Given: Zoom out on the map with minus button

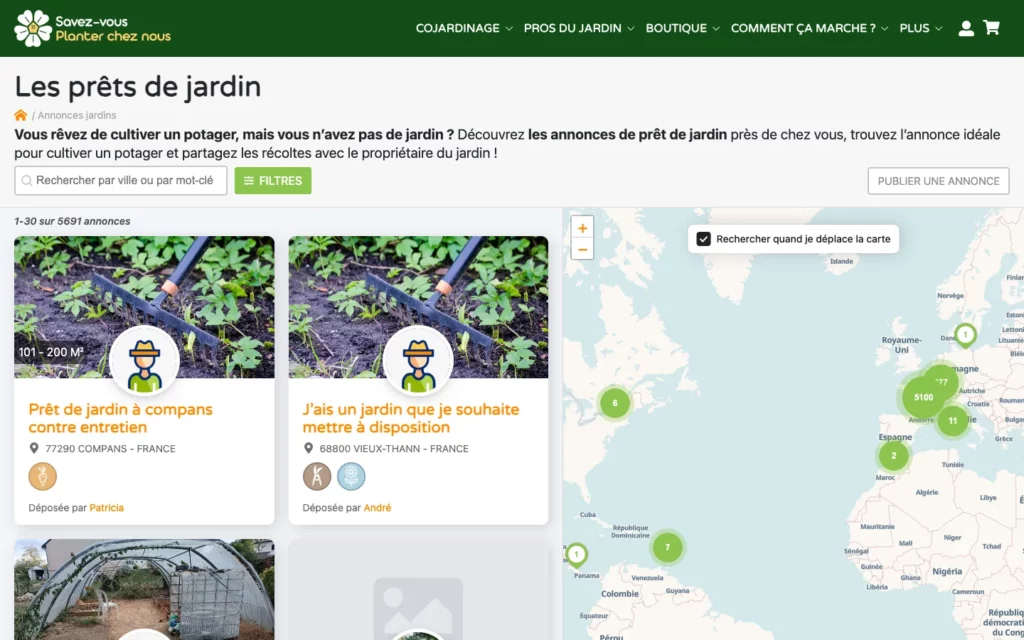Looking at the screenshot, I should 583,249.
